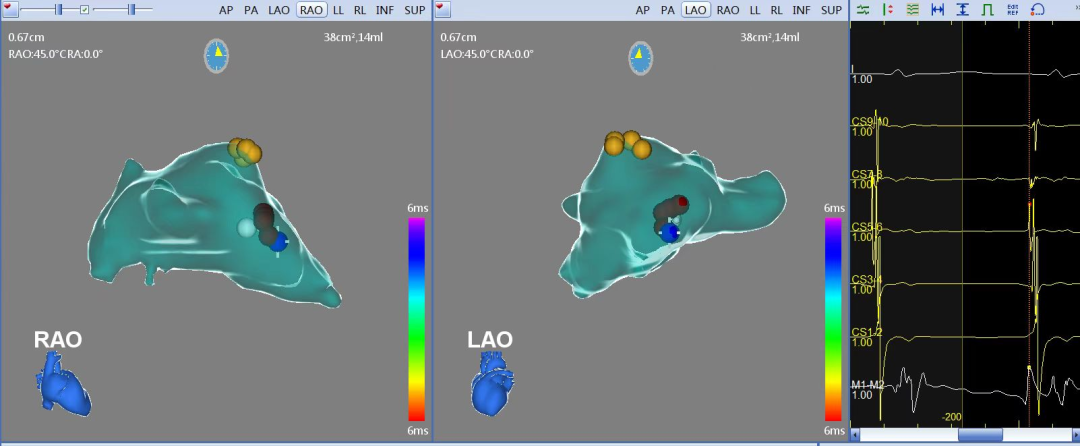The image size is (1080, 446).
Task: Click the first slider handle in left panel
Action: coord(59,9)
